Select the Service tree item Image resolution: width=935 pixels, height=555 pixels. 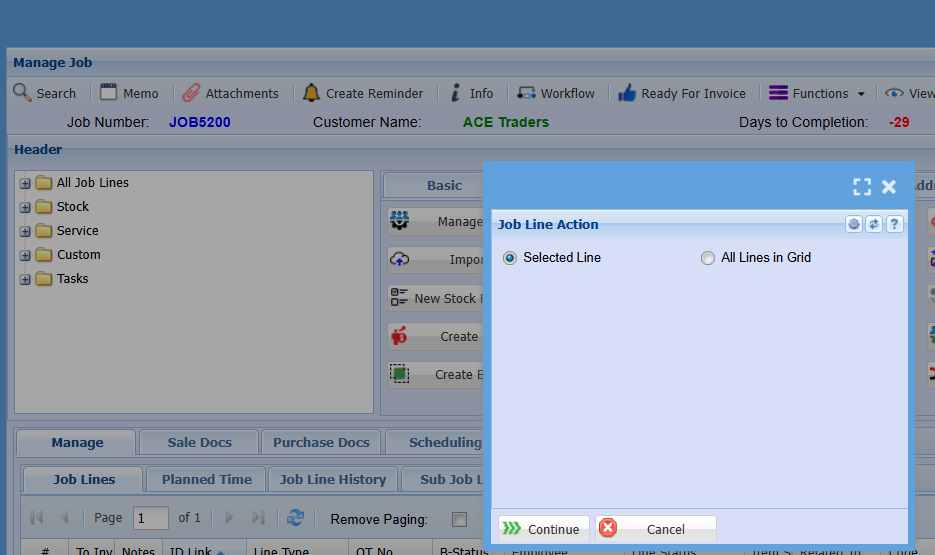pyautogui.click(x=78, y=230)
